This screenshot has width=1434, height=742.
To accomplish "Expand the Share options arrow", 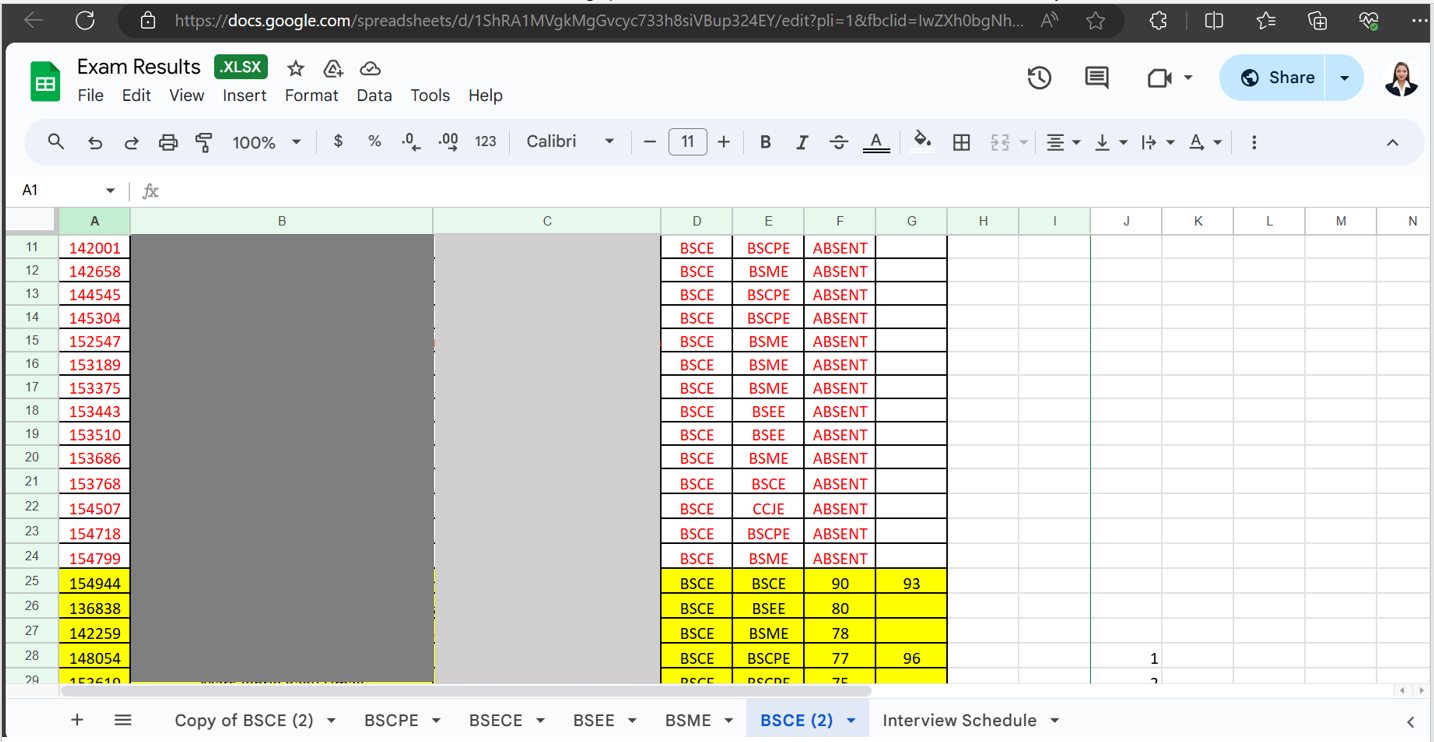I will (x=1344, y=78).
